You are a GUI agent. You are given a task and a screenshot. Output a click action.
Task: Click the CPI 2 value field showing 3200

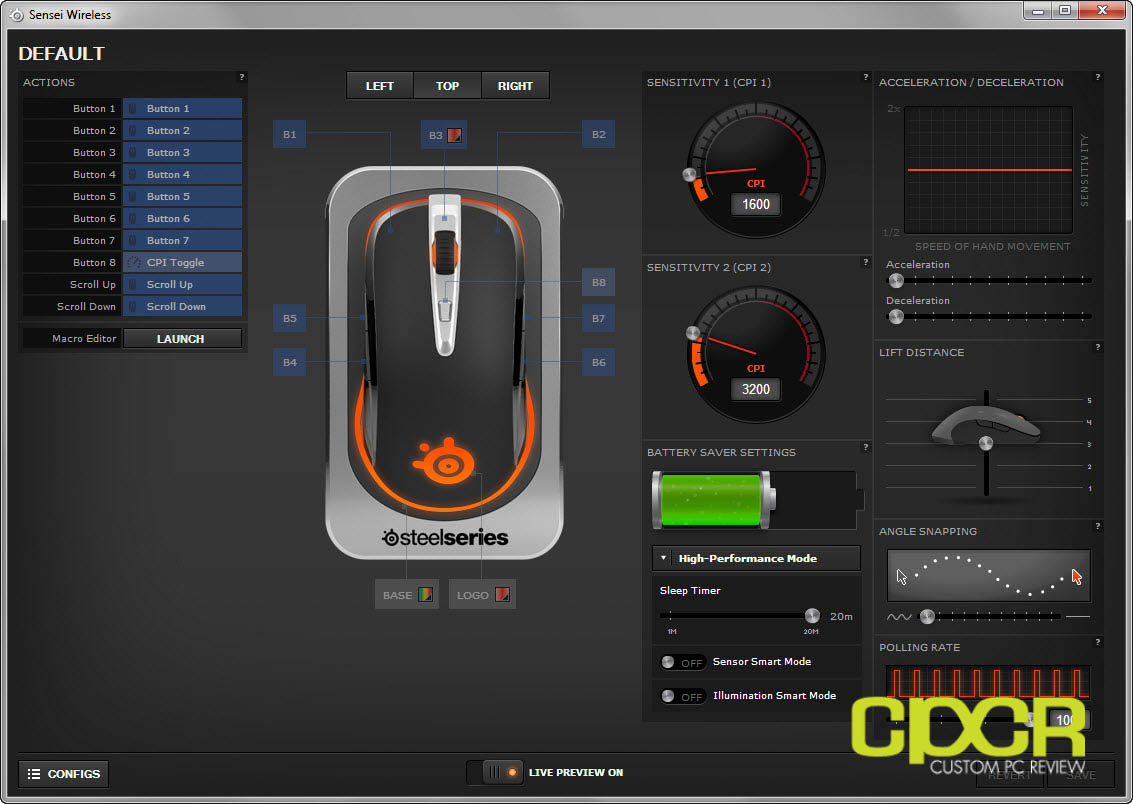click(756, 389)
